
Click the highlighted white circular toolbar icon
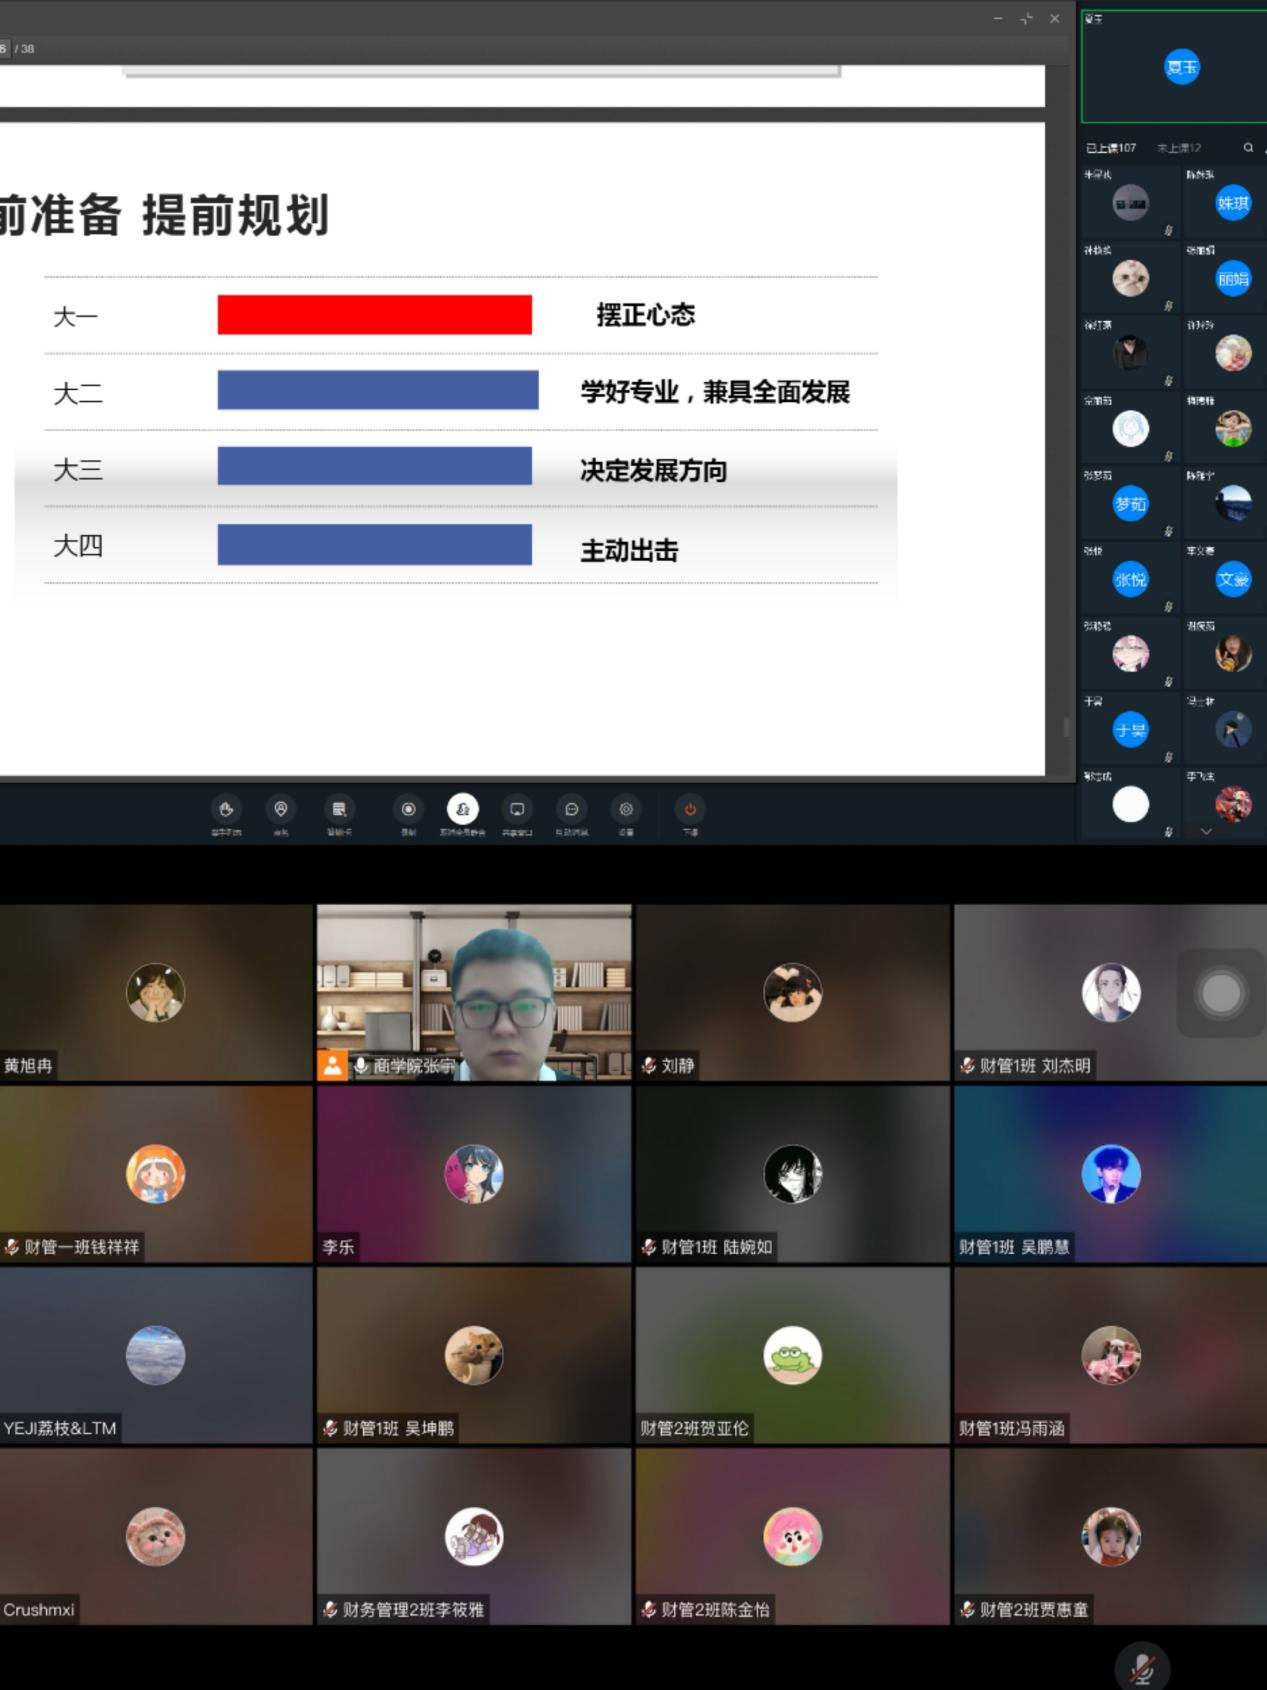(x=462, y=809)
